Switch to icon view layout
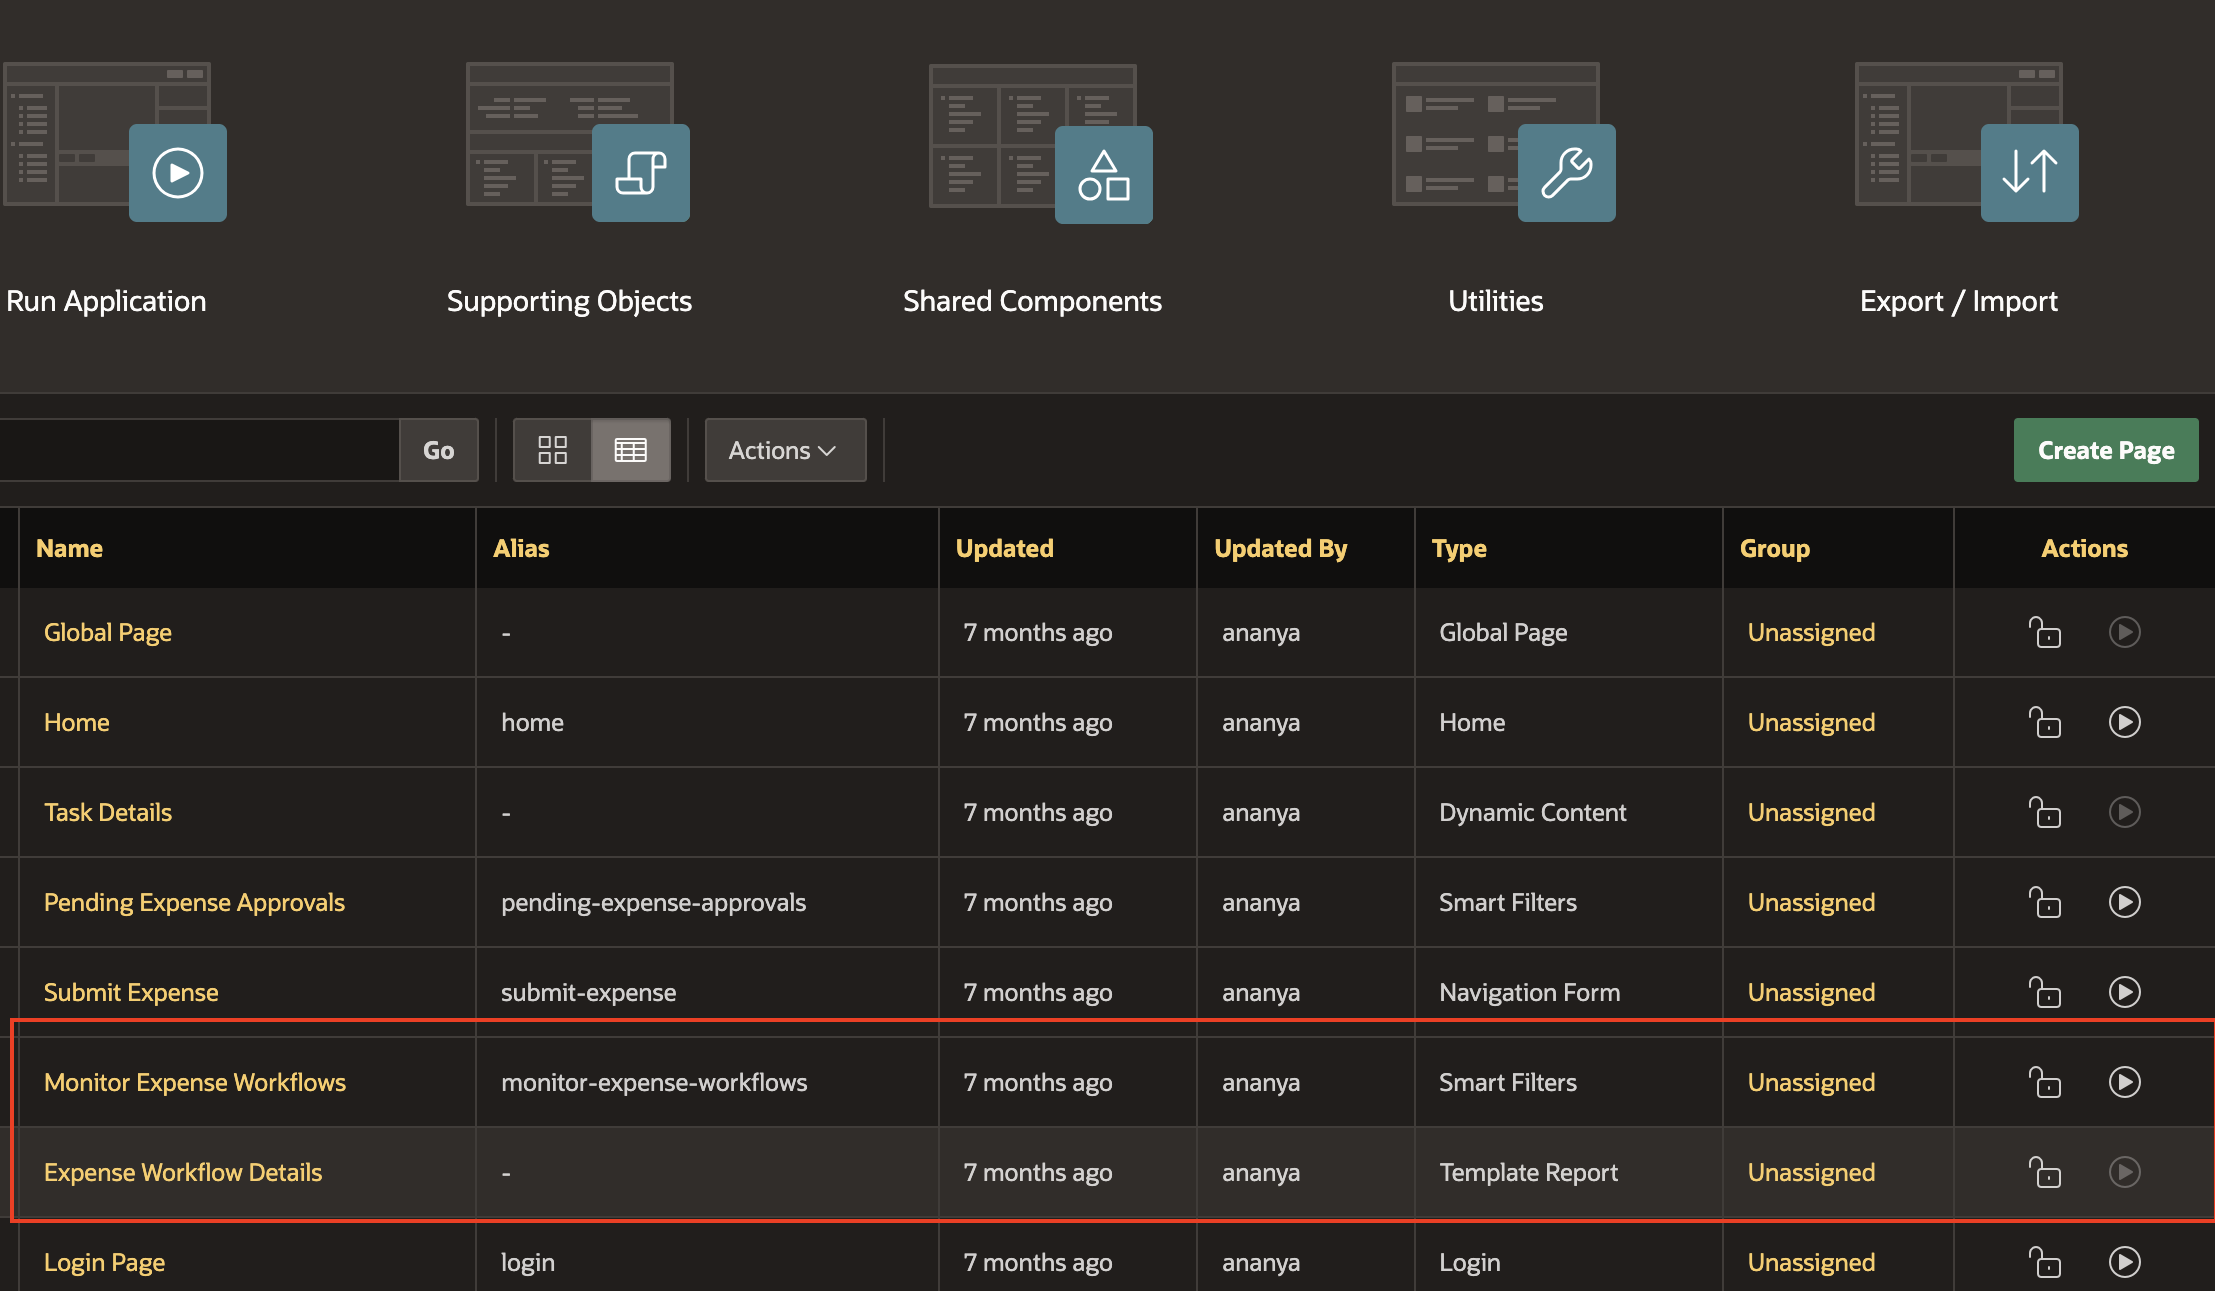 (552, 450)
